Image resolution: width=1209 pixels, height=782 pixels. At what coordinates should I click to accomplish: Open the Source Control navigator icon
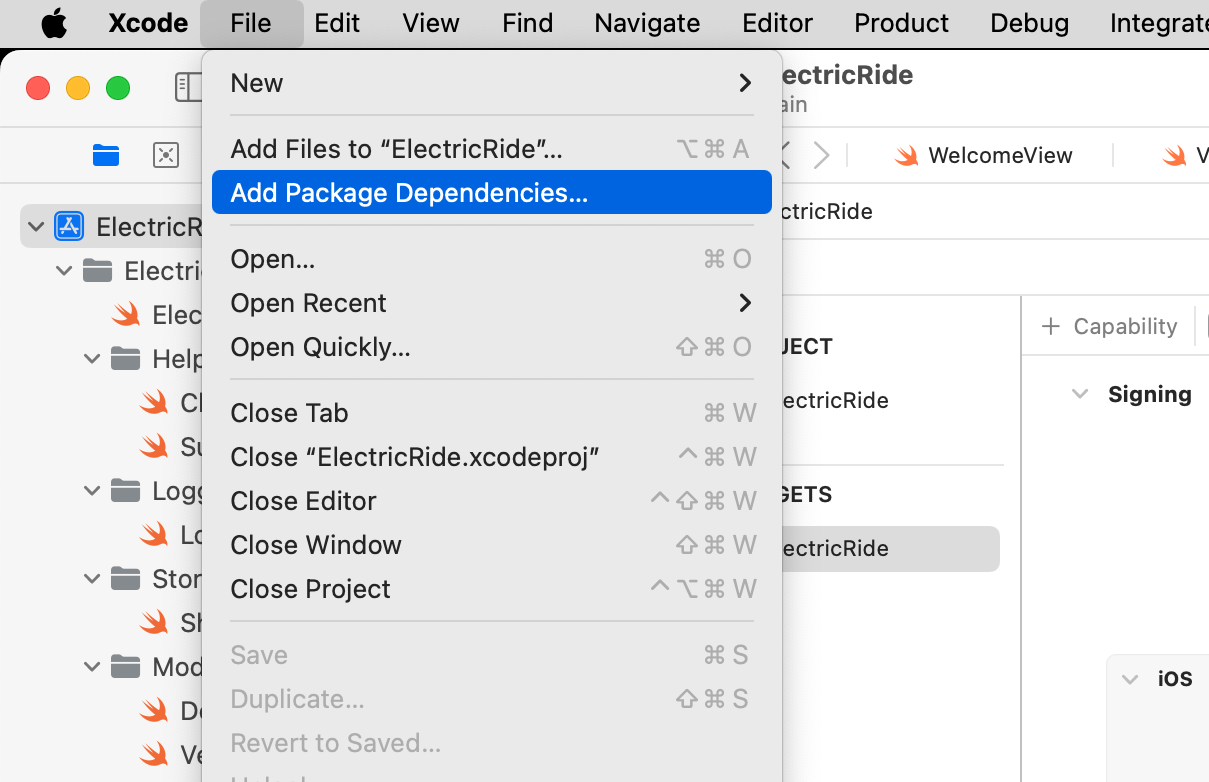point(165,155)
